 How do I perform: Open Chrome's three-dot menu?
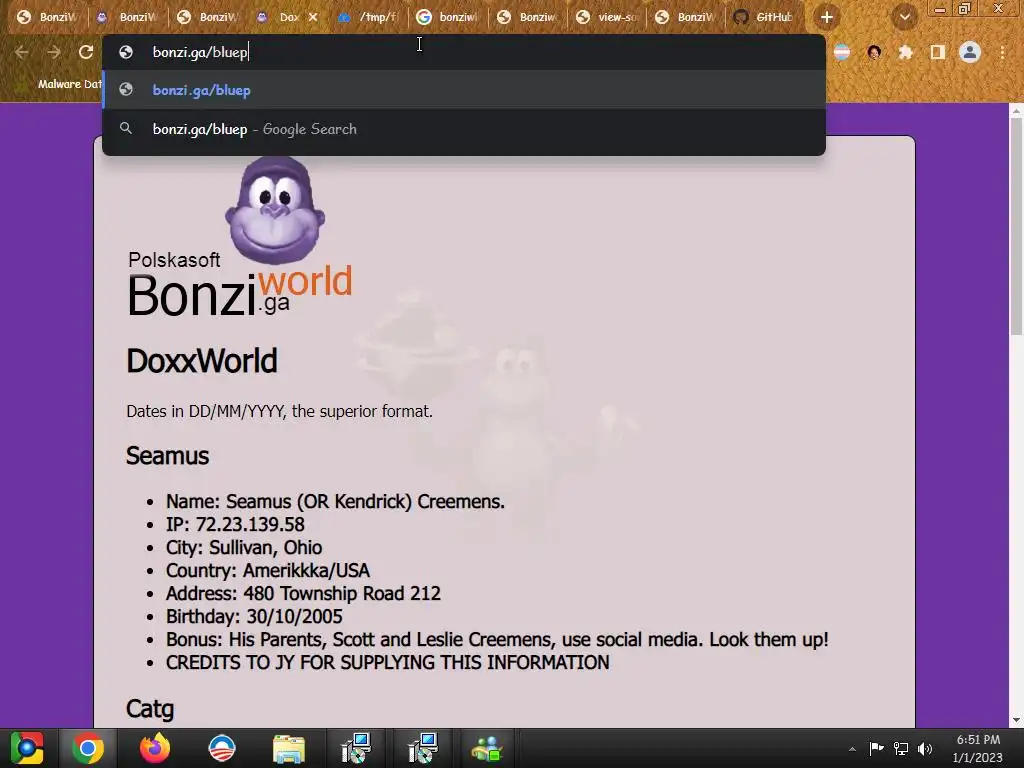[x=1002, y=52]
